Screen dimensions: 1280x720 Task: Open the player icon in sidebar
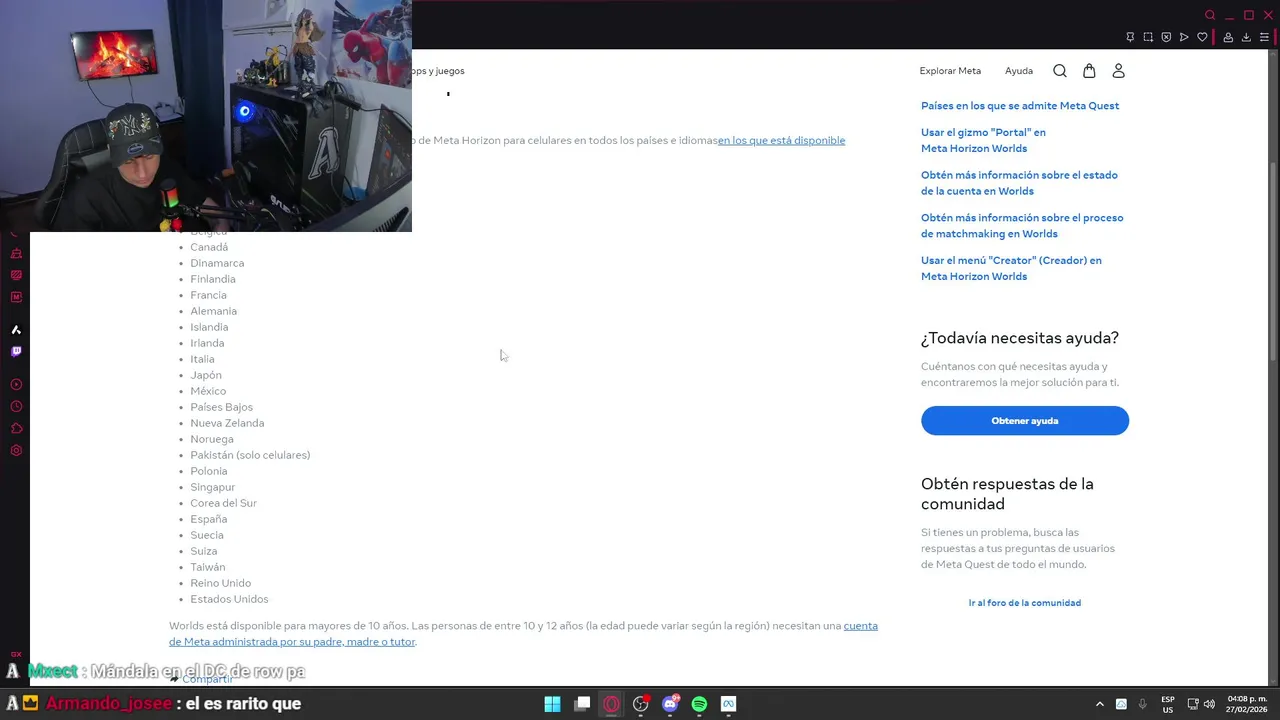tap(16, 384)
